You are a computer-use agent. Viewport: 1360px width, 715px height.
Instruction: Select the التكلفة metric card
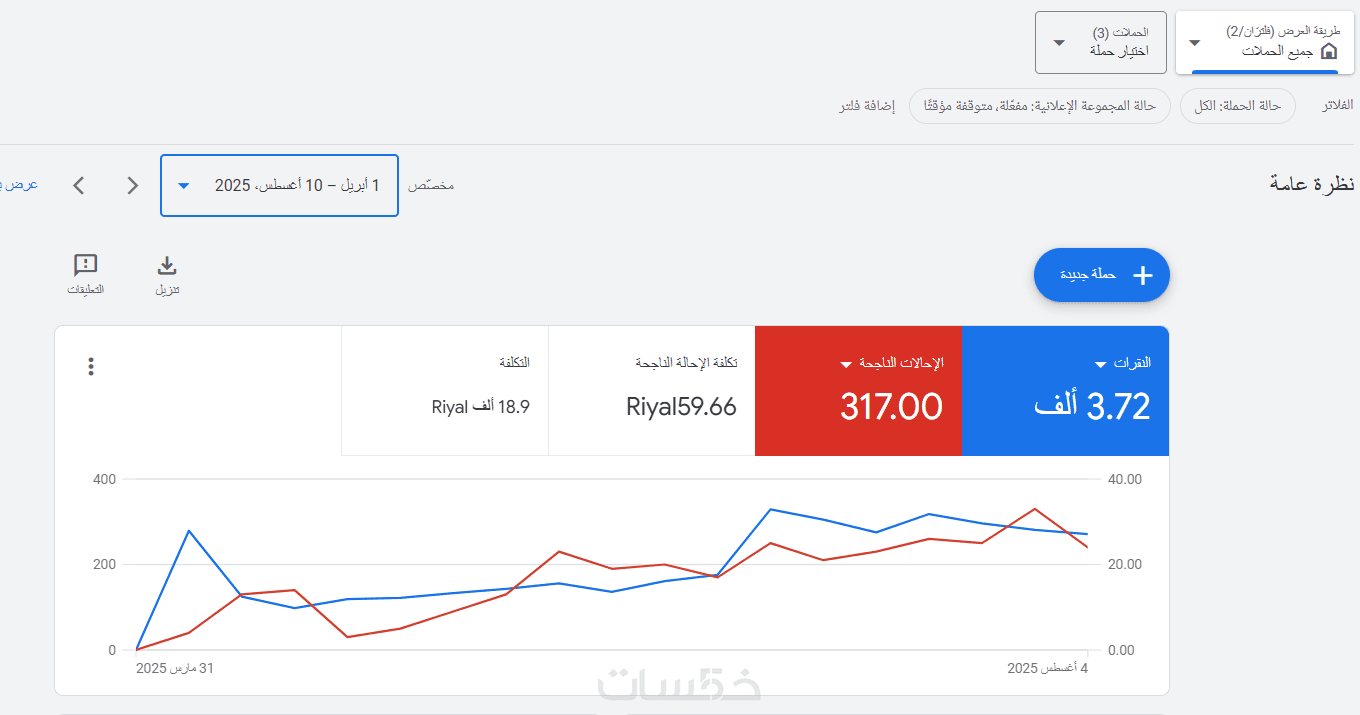coord(445,390)
